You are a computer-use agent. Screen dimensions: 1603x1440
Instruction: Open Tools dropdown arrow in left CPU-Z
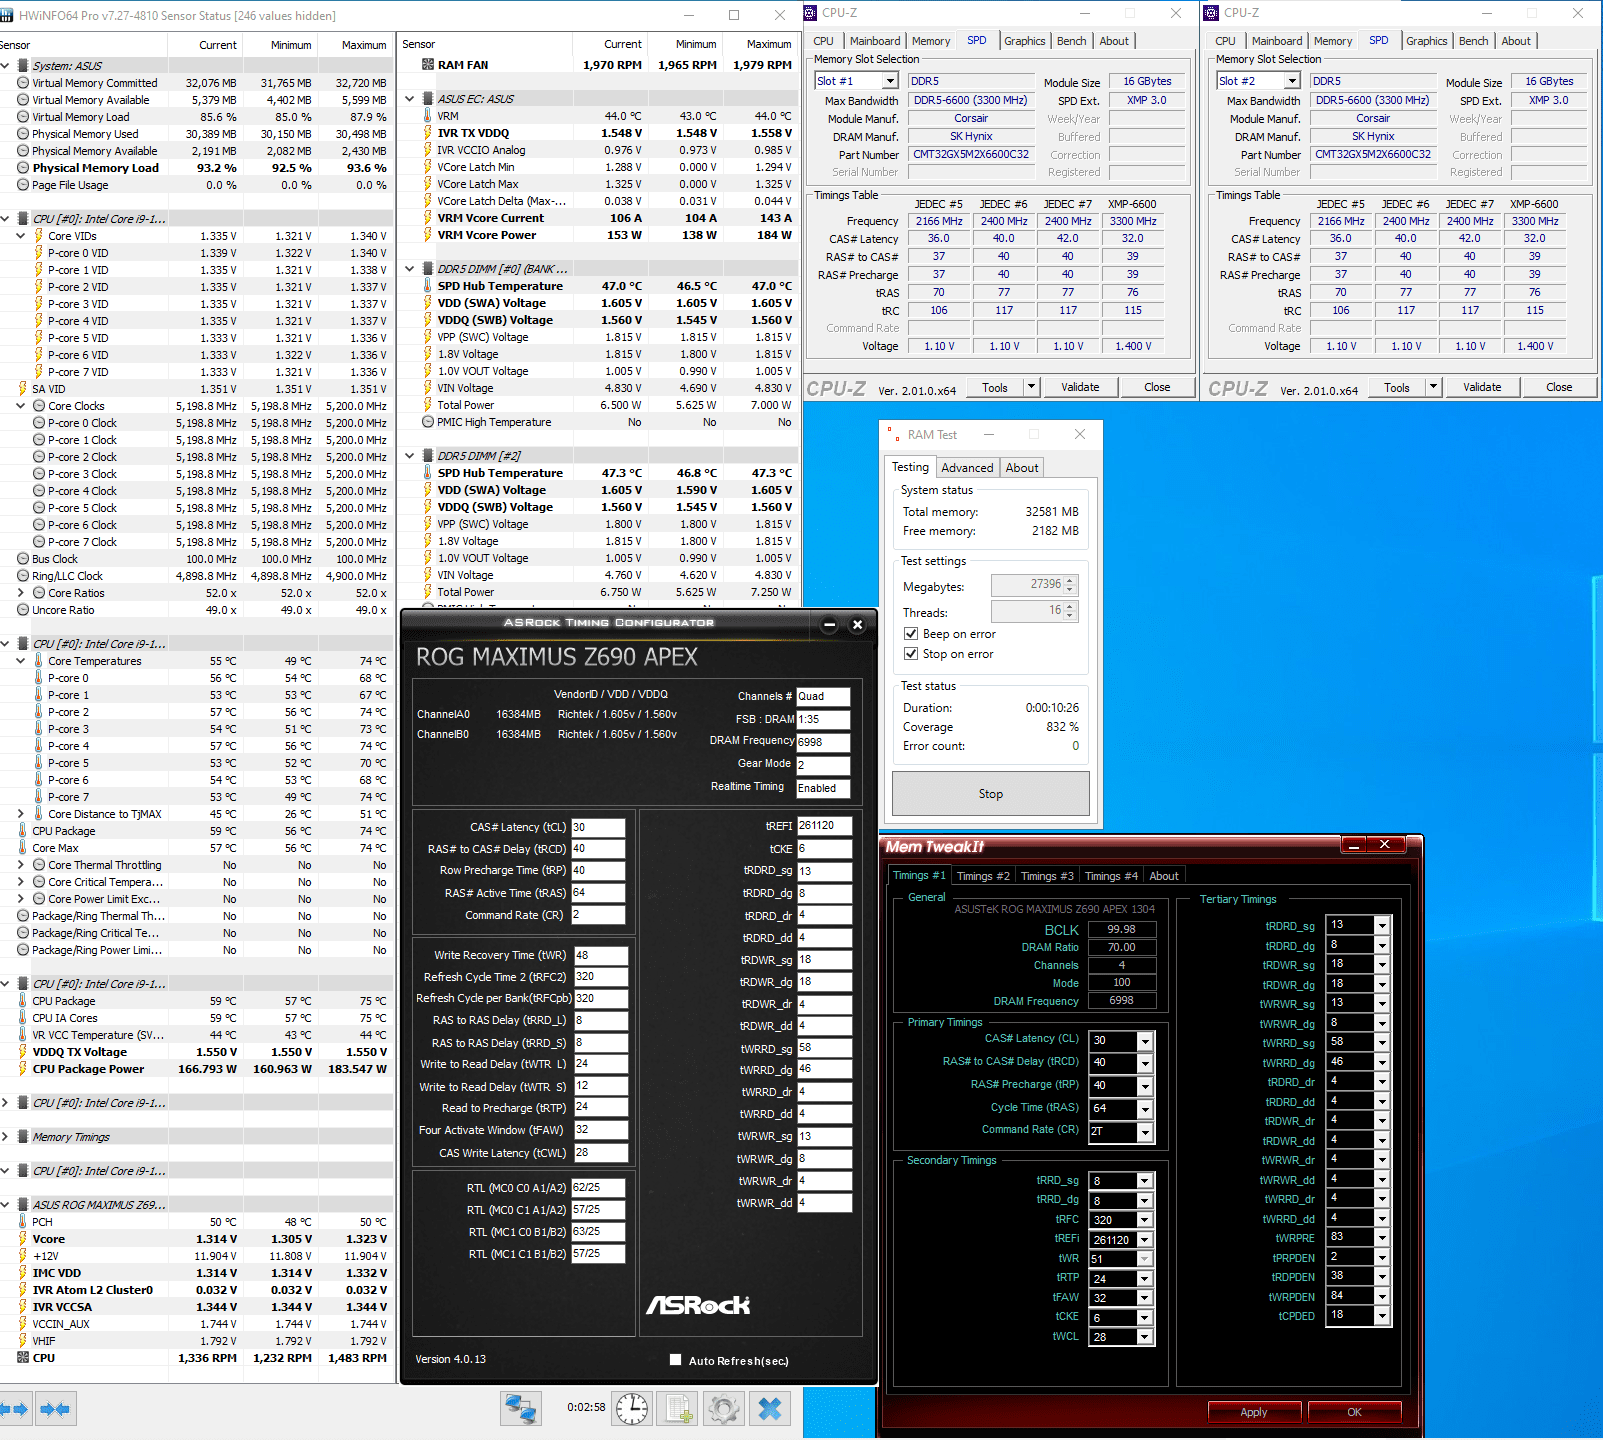tap(1032, 387)
